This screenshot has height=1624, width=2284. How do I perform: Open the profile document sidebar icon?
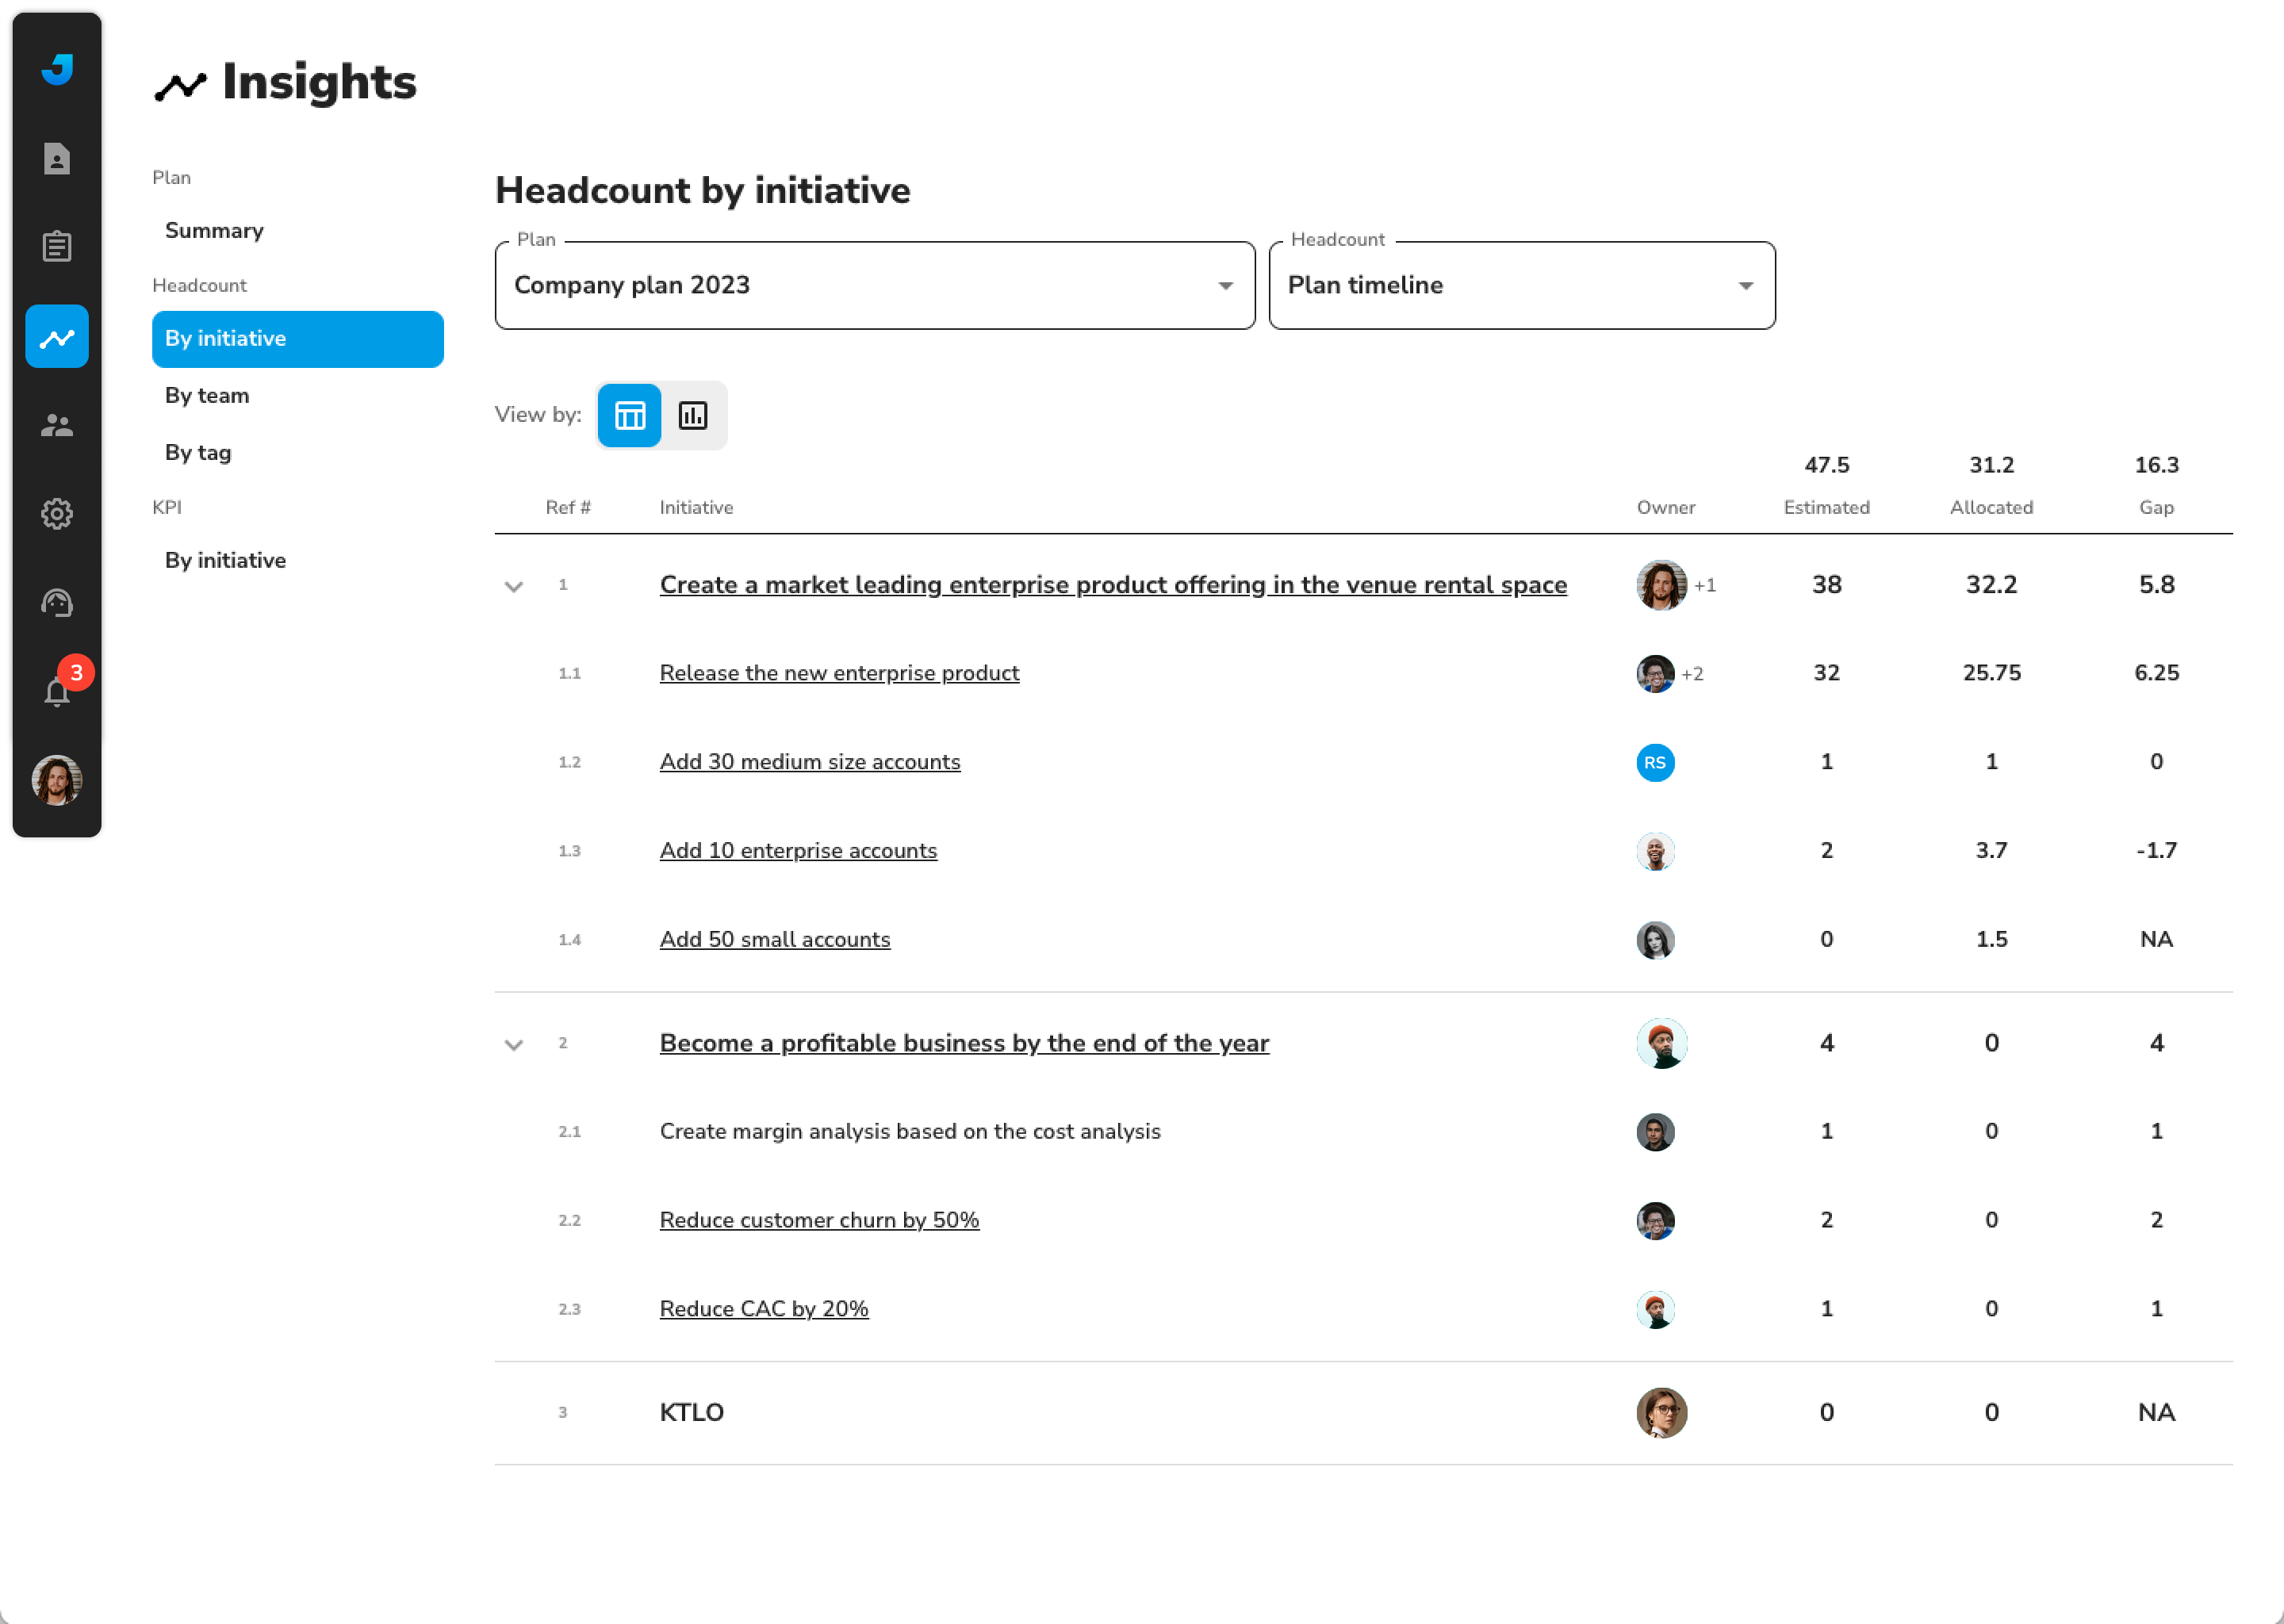click(57, 158)
